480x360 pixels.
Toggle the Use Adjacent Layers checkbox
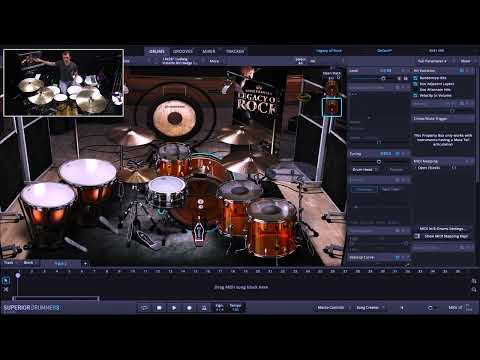415,84
